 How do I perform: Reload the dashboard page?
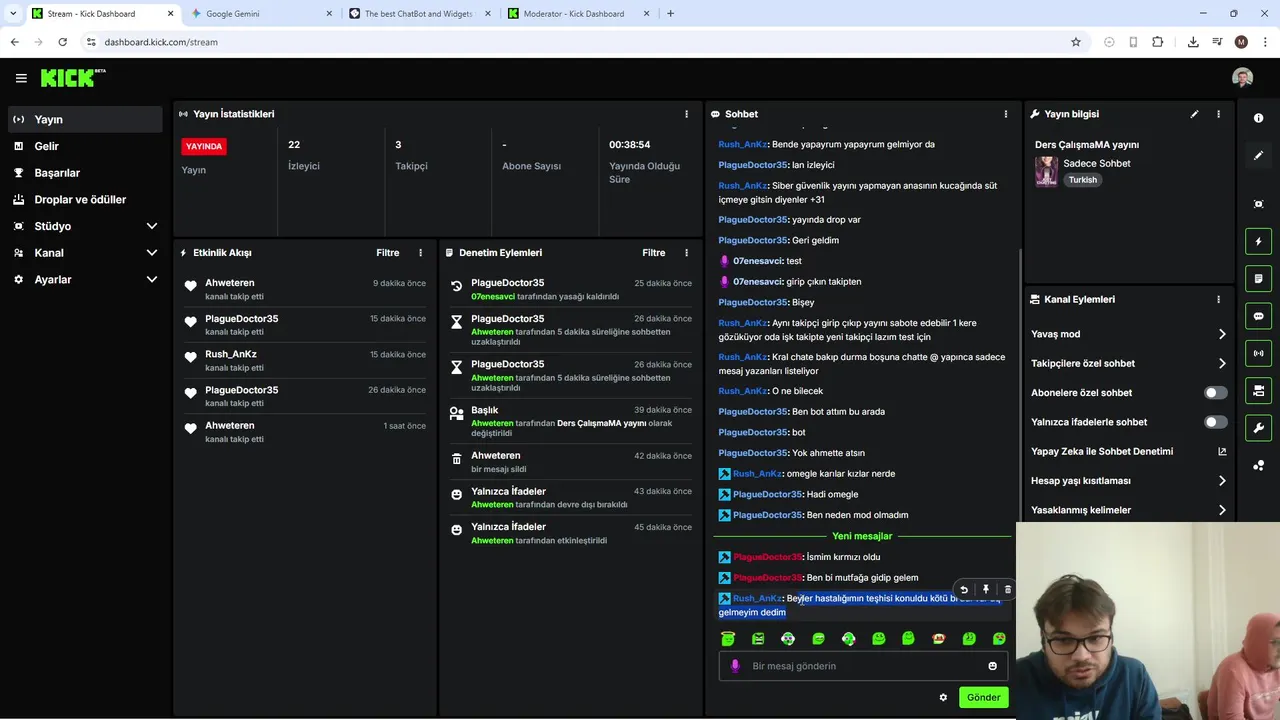coord(62,42)
